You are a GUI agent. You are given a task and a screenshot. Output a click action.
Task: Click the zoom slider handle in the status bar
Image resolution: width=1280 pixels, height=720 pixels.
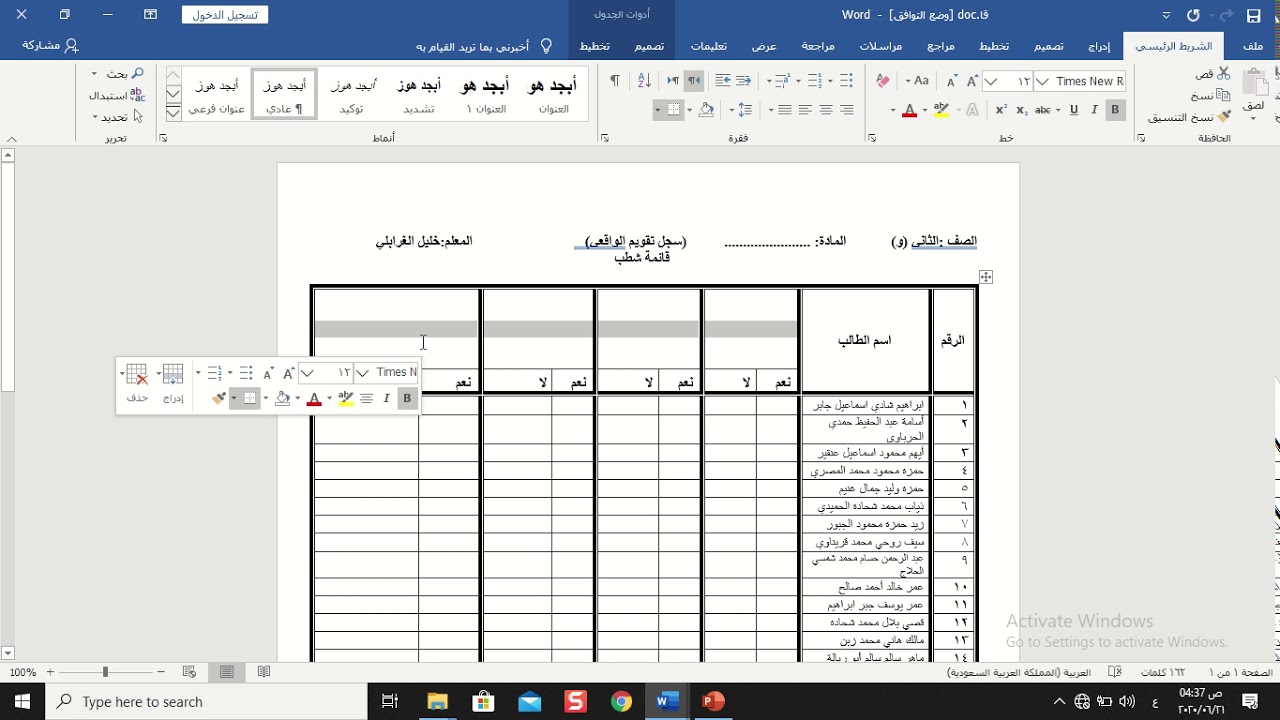(105, 672)
